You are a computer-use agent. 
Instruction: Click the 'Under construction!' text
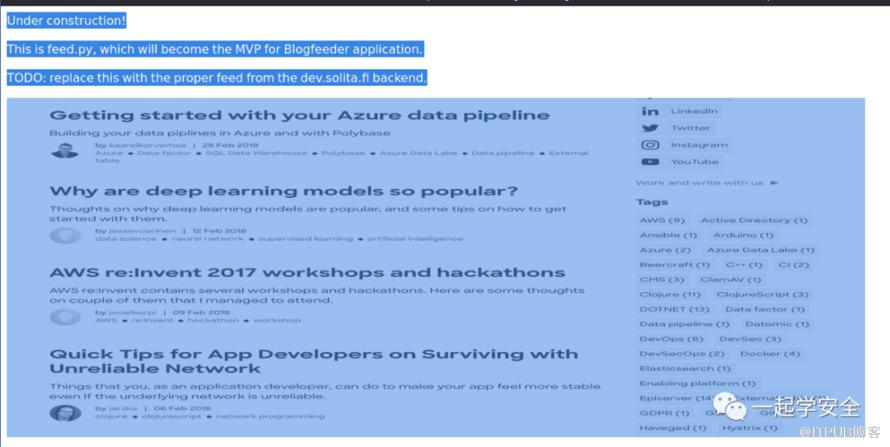(66, 21)
